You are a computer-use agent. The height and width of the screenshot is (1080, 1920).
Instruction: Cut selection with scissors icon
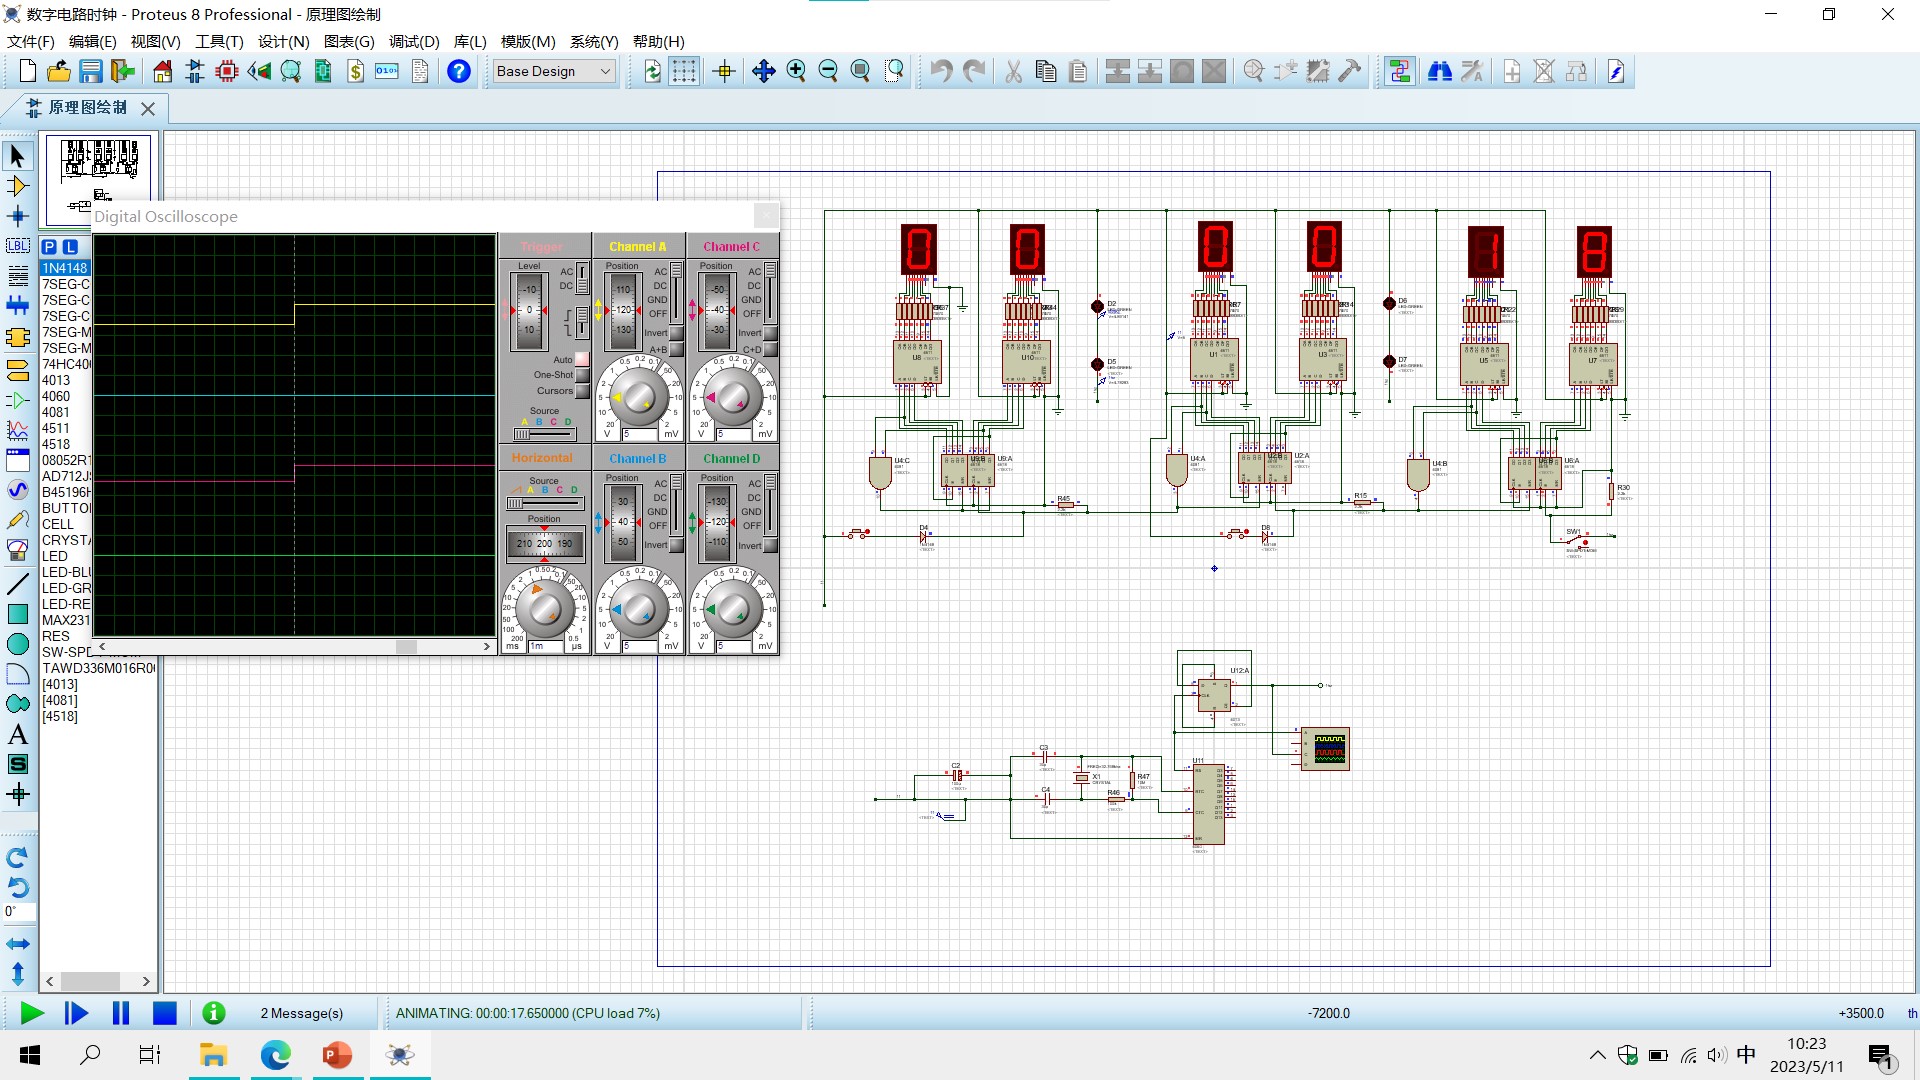1014,71
